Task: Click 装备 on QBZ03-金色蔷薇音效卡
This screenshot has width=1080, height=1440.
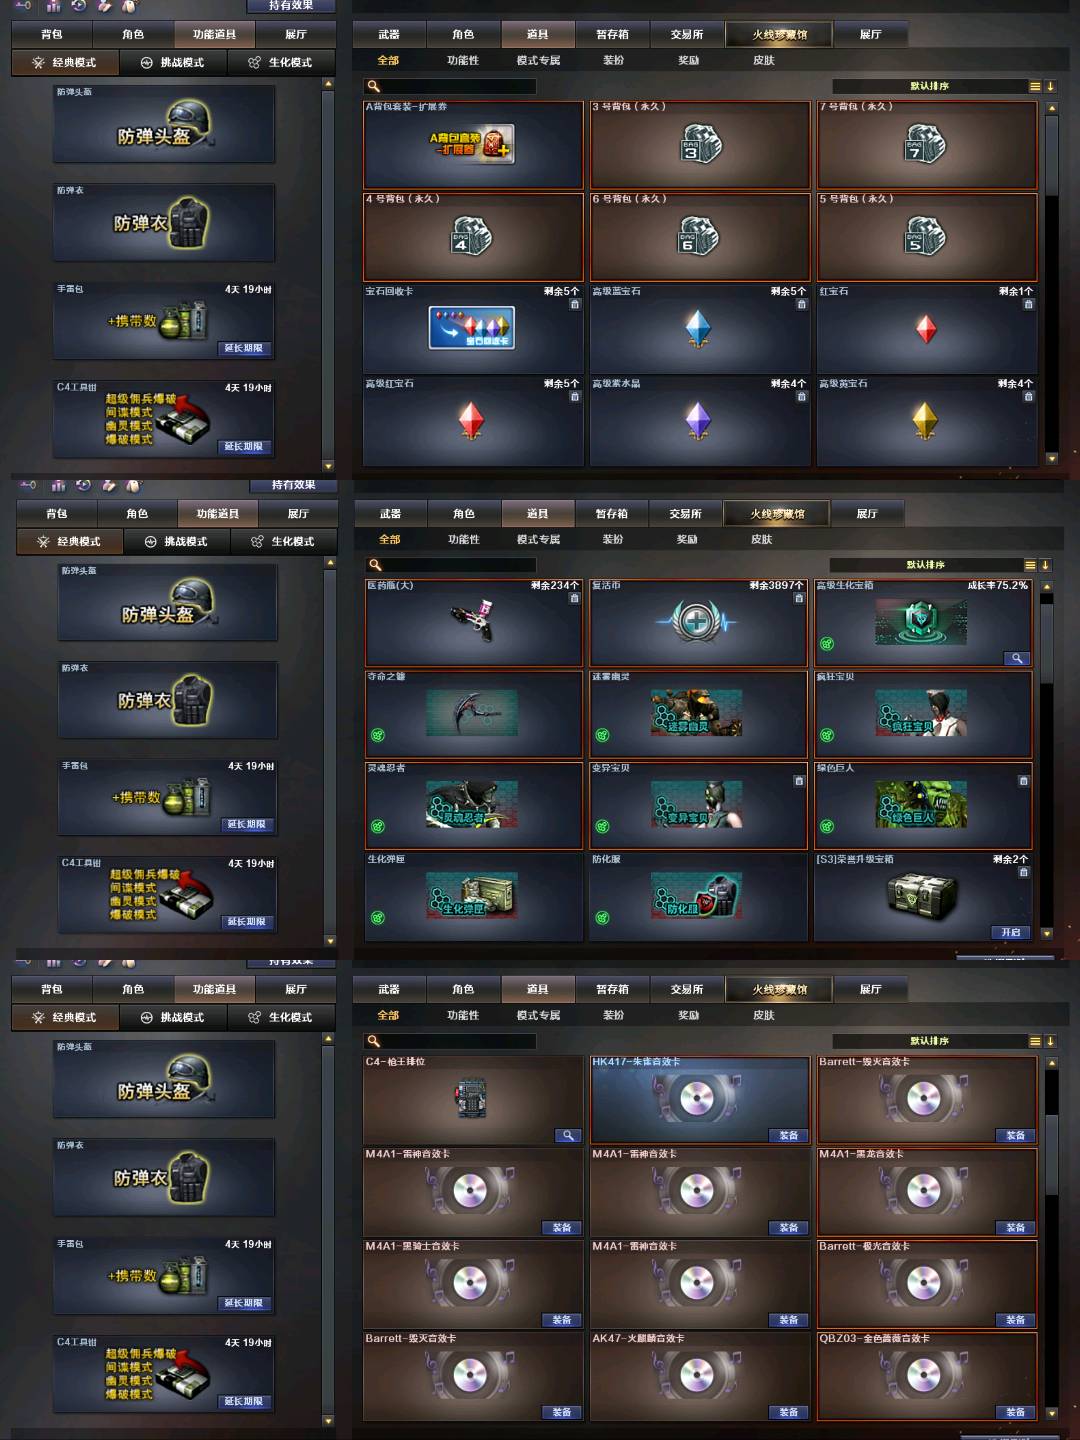Action: tap(1015, 1412)
